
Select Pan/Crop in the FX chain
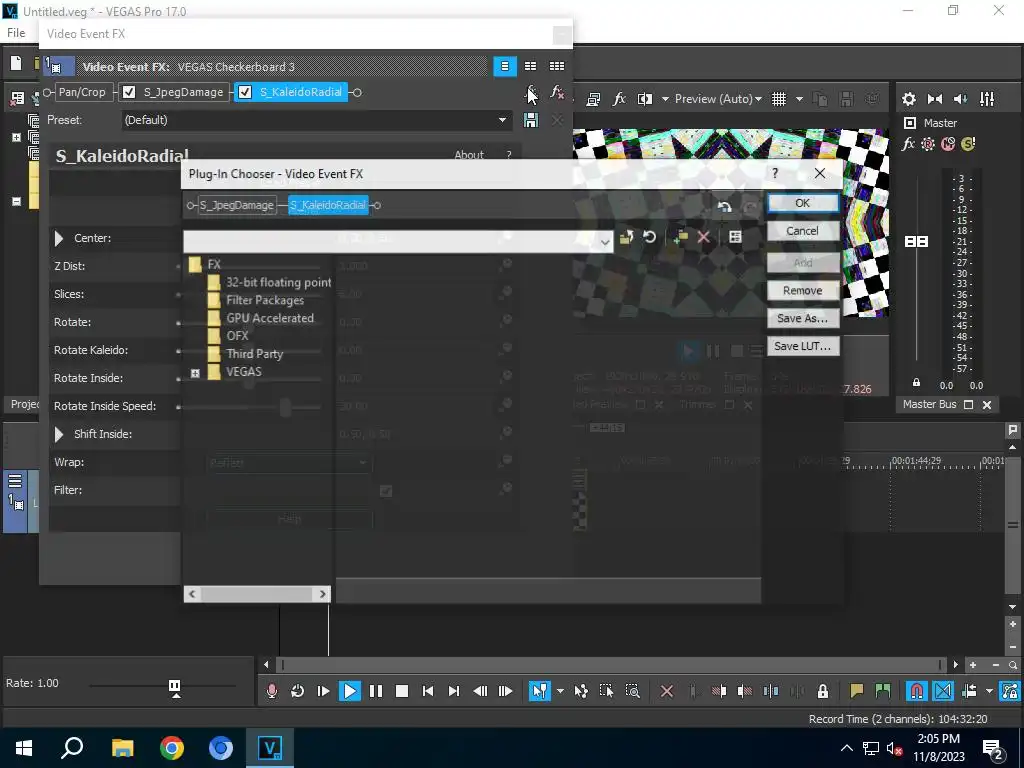pos(82,92)
